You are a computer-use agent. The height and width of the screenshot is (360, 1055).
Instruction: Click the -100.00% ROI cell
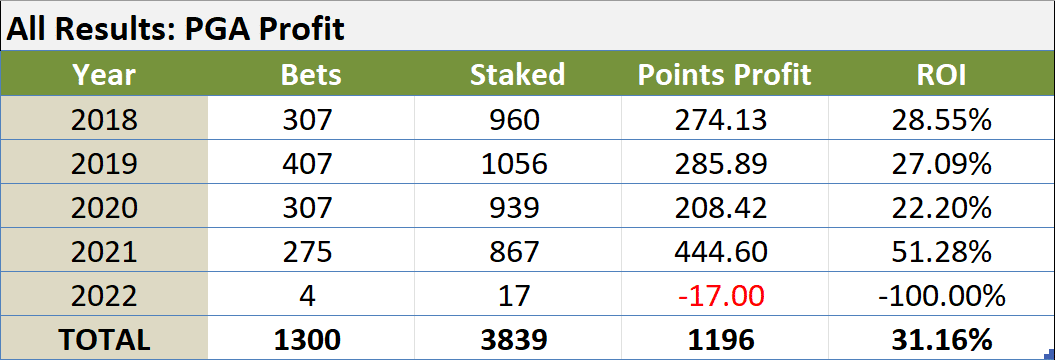point(941,295)
